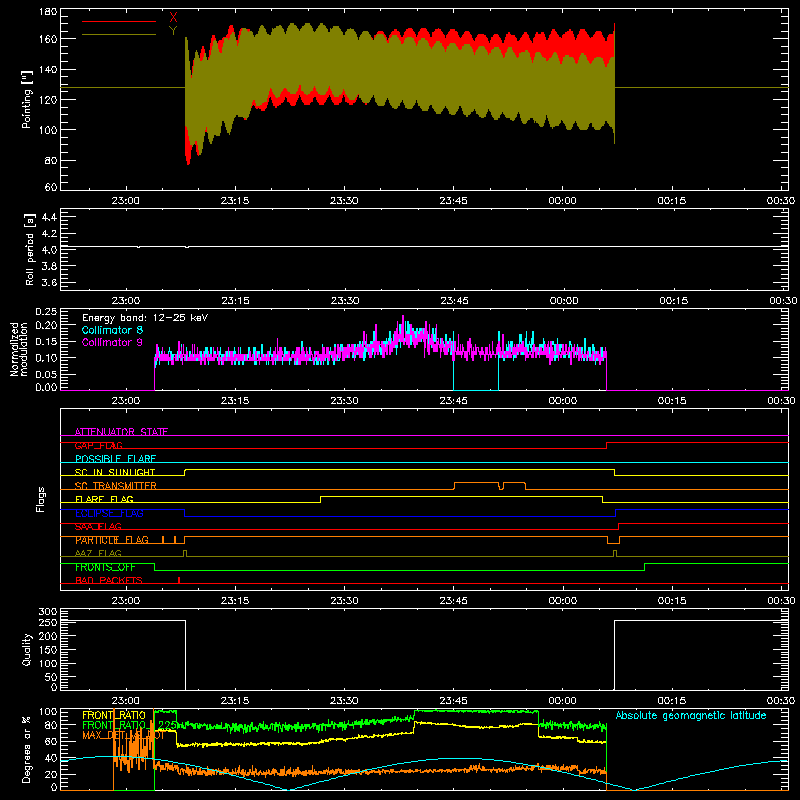The height and width of the screenshot is (800, 800).
Task: Click the BAD_PACKETS flag label
Action: point(109,581)
